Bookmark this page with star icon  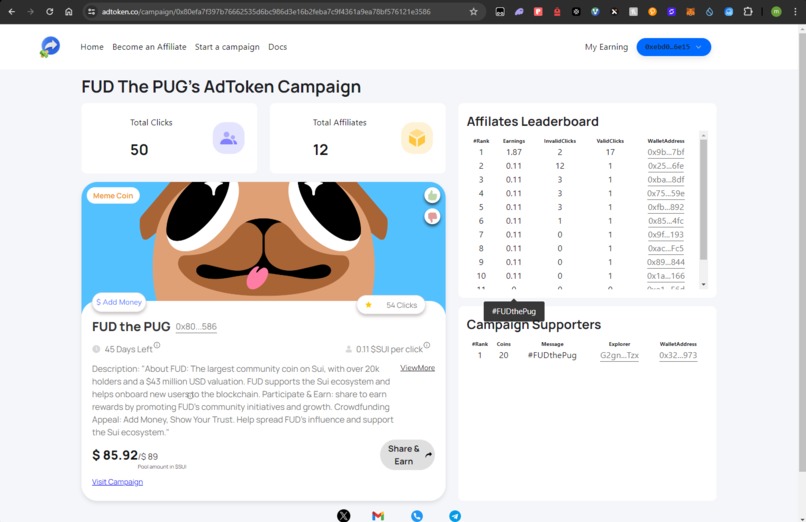click(x=473, y=11)
